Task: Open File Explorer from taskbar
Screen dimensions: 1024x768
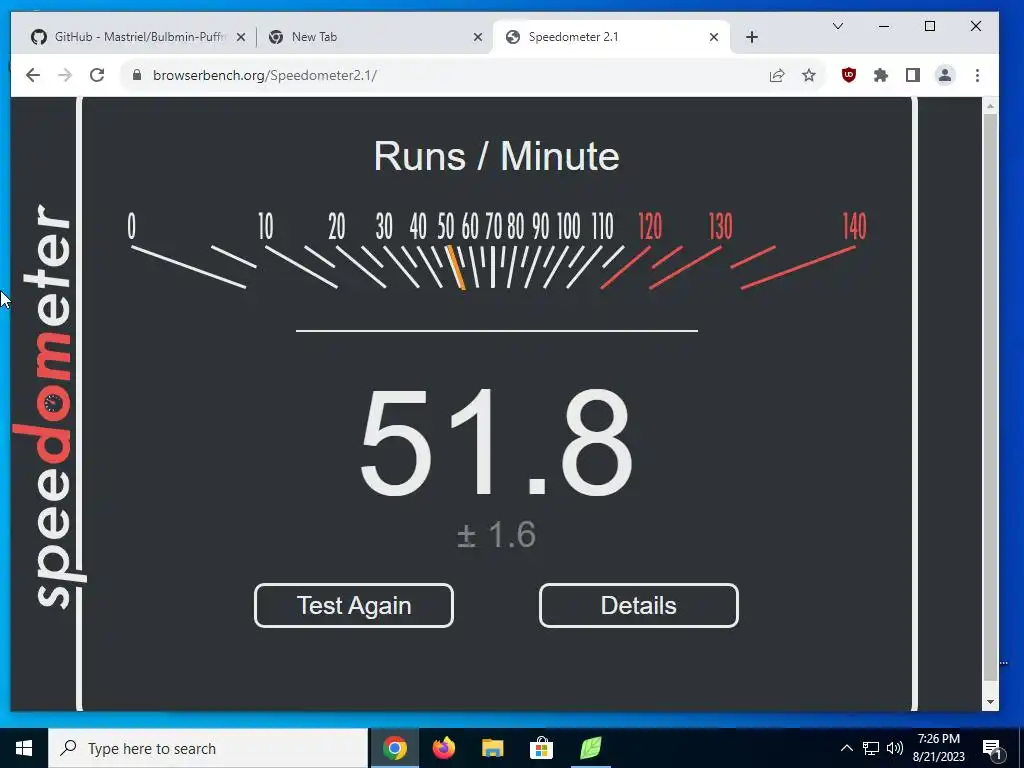Action: [492, 748]
